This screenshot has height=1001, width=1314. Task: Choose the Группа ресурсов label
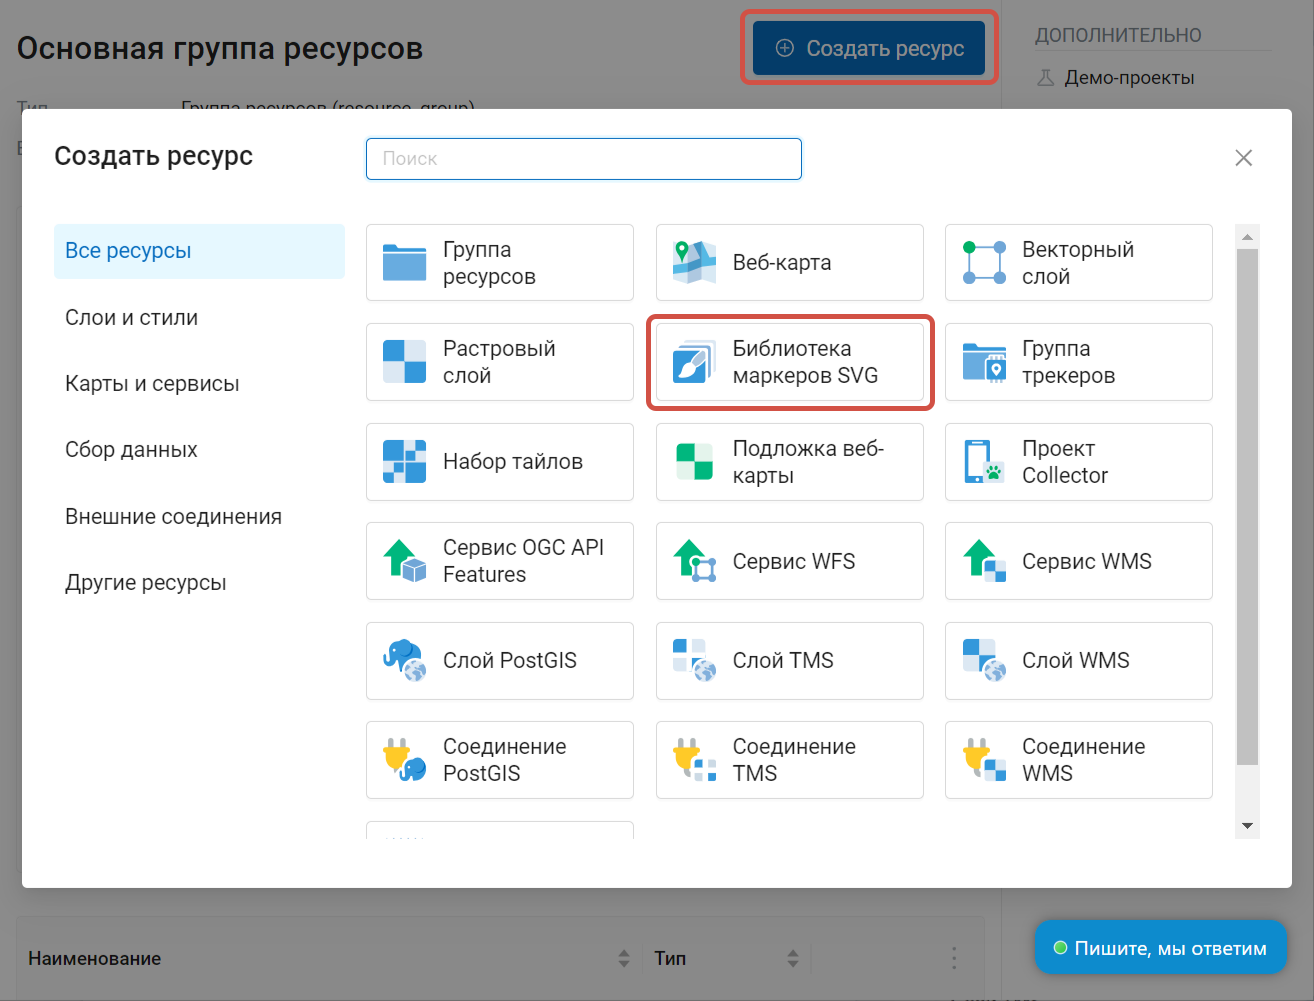tap(489, 263)
